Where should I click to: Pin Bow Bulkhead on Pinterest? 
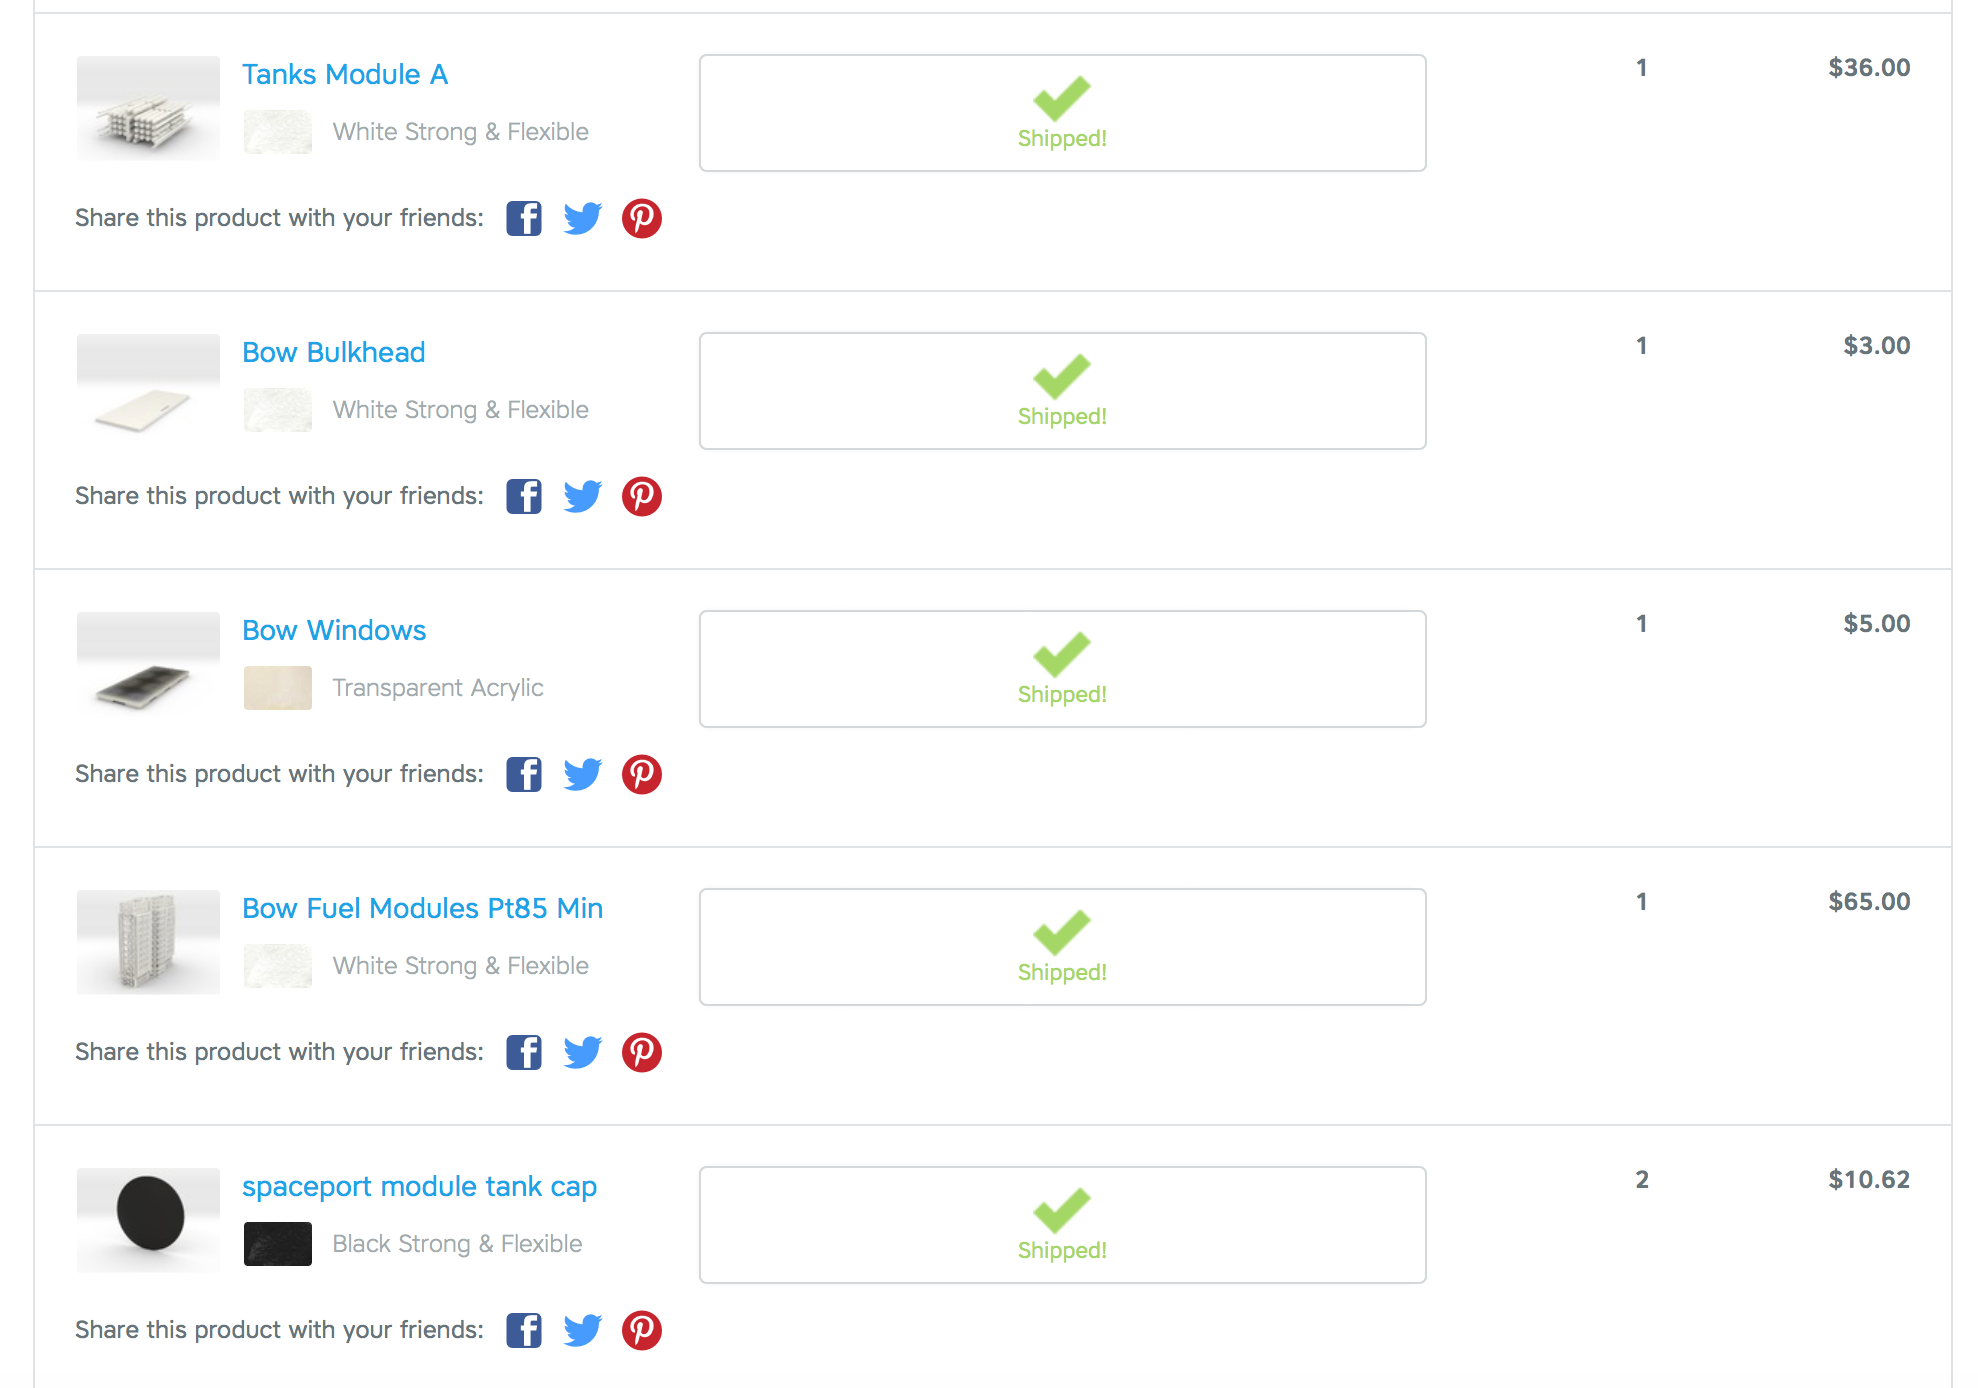642,496
